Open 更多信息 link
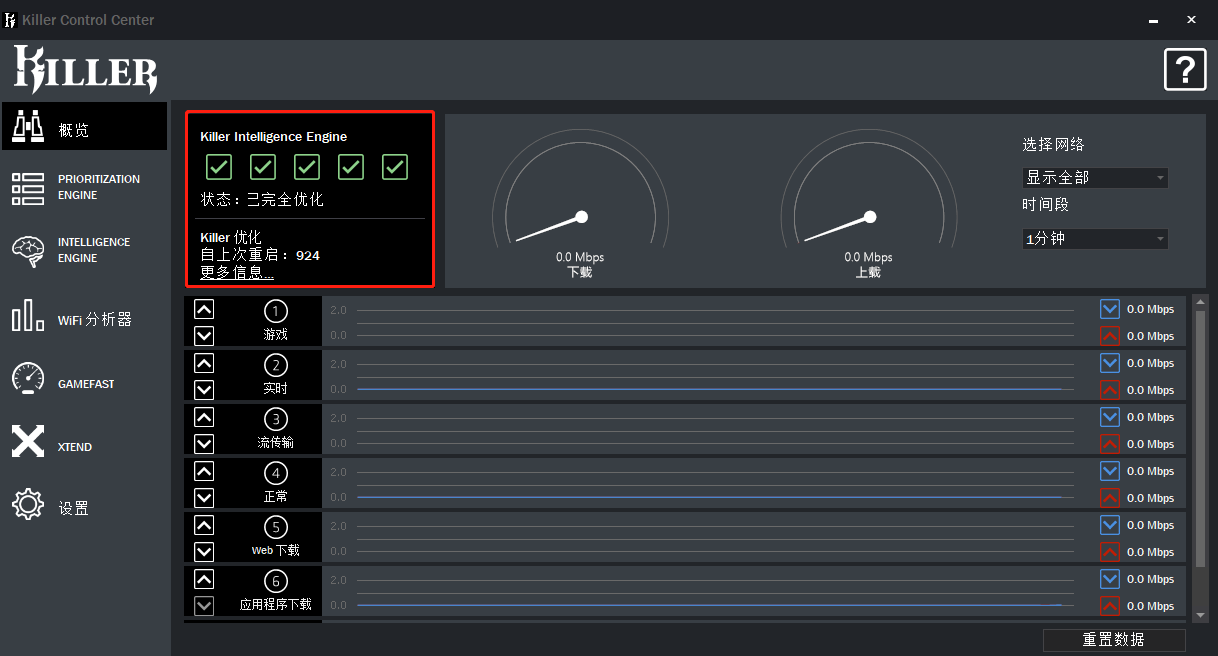Viewport: 1218px width, 656px height. [x=237, y=272]
